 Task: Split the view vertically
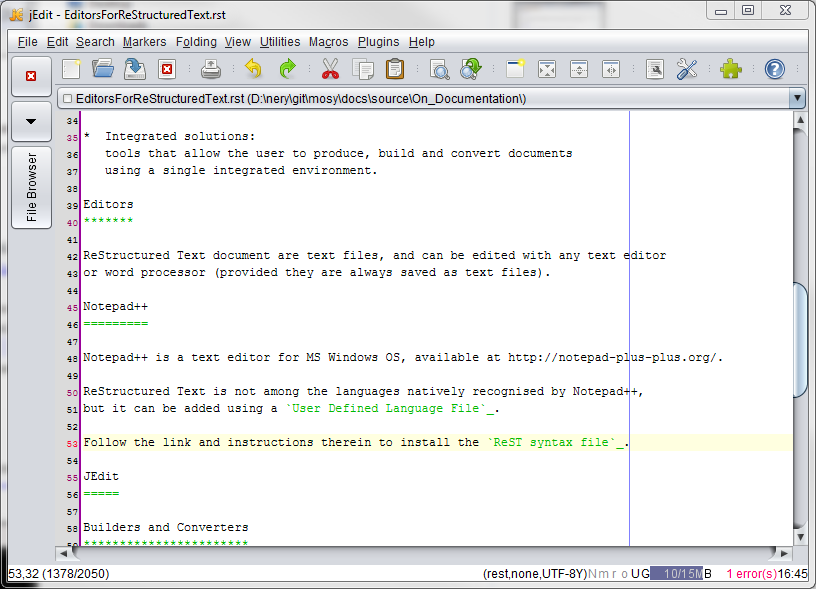coord(611,69)
